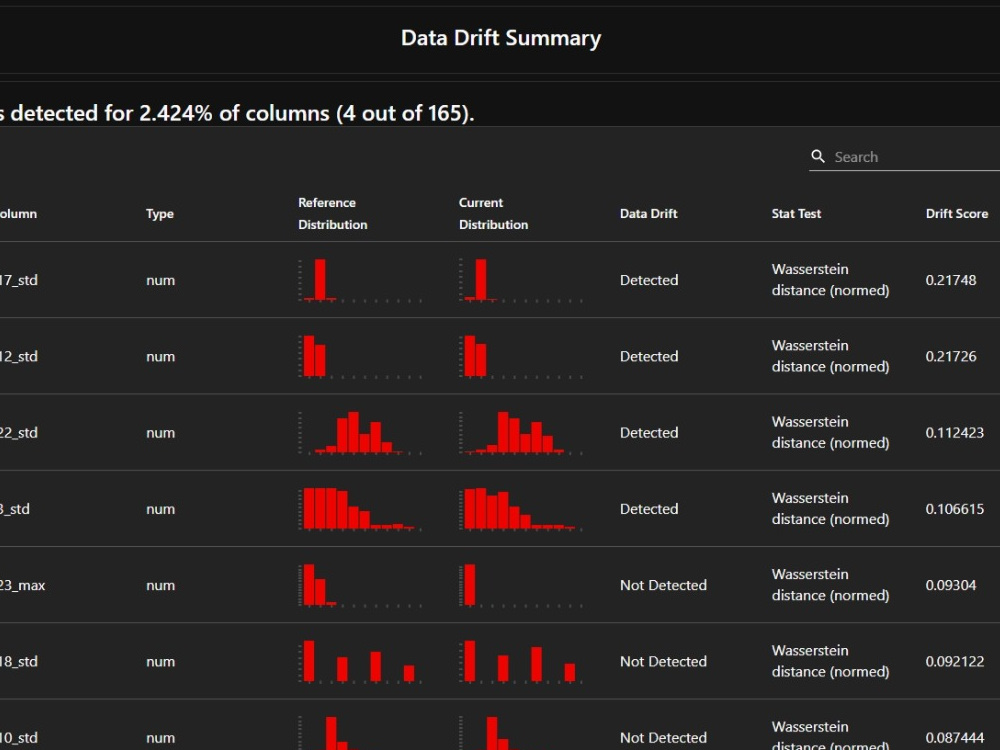Click the 10_std column name
1000x750 pixels.
coord(18,738)
